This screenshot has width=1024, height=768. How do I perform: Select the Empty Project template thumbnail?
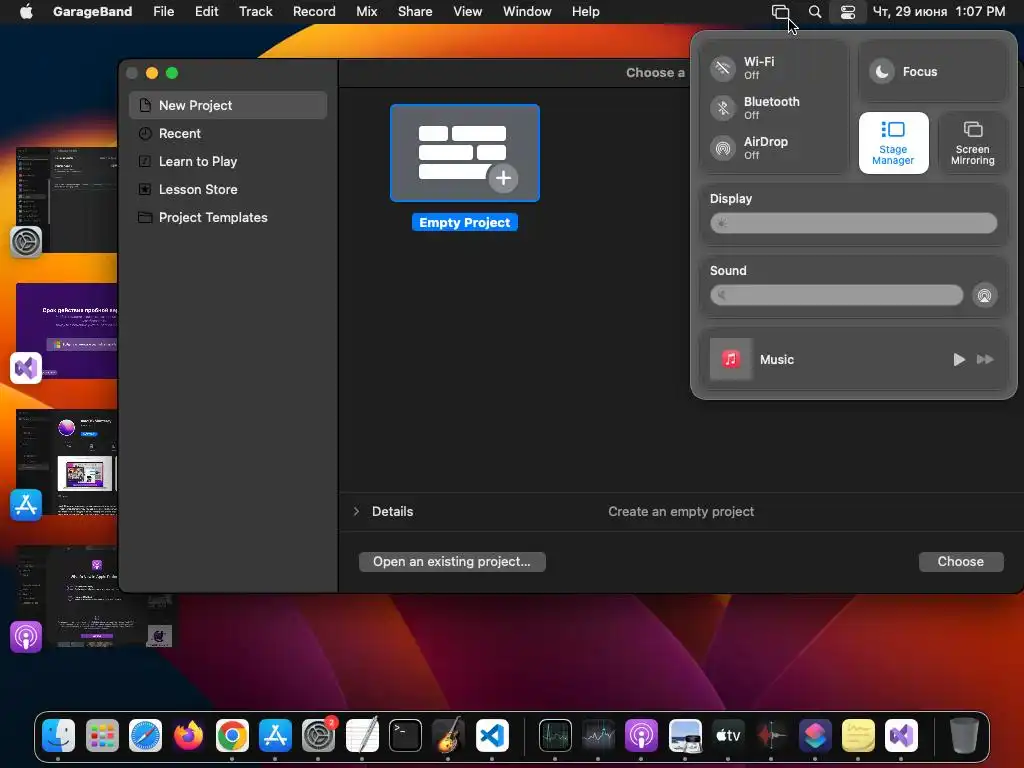pos(464,153)
